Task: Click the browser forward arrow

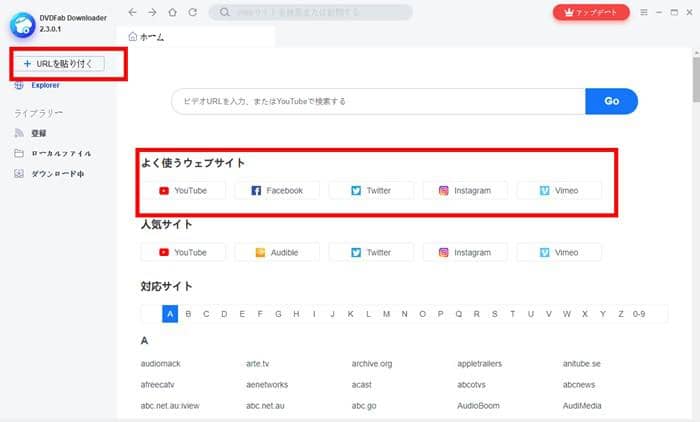Action: click(x=152, y=13)
